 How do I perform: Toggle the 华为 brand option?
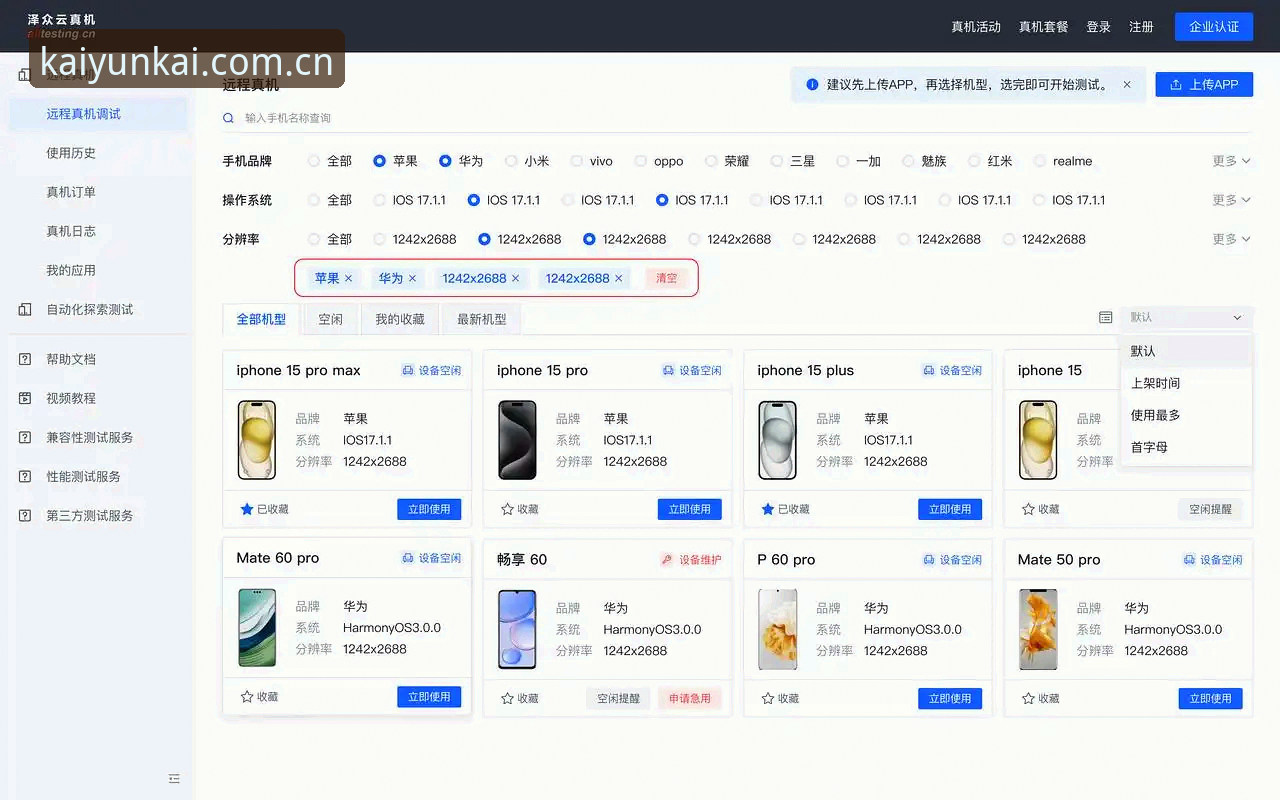445,161
